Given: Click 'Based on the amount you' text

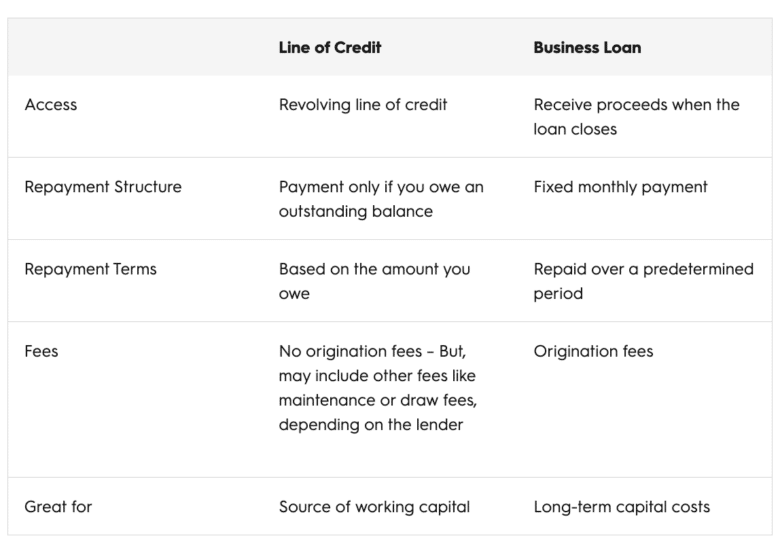Looking at the screenshot, I should [x=374, y=269].
